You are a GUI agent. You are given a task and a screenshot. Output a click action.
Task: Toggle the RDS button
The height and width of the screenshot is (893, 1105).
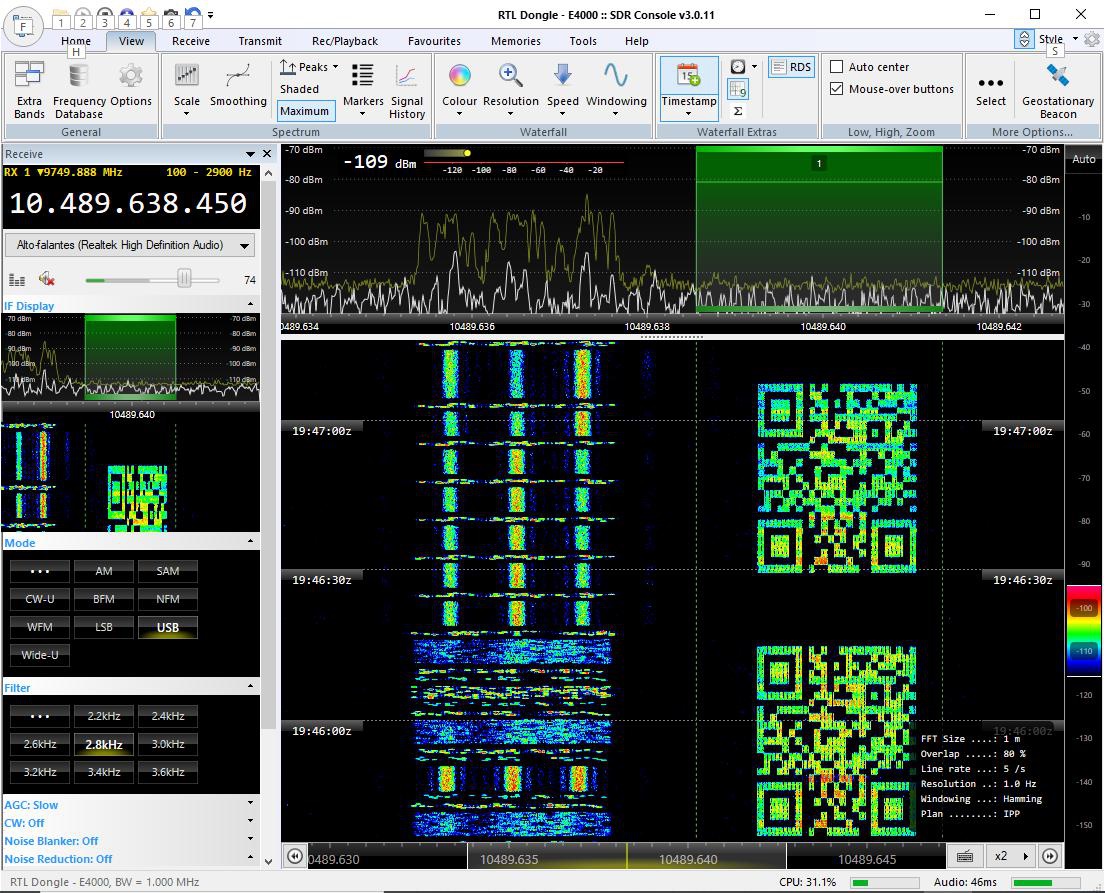coord(791,67)
